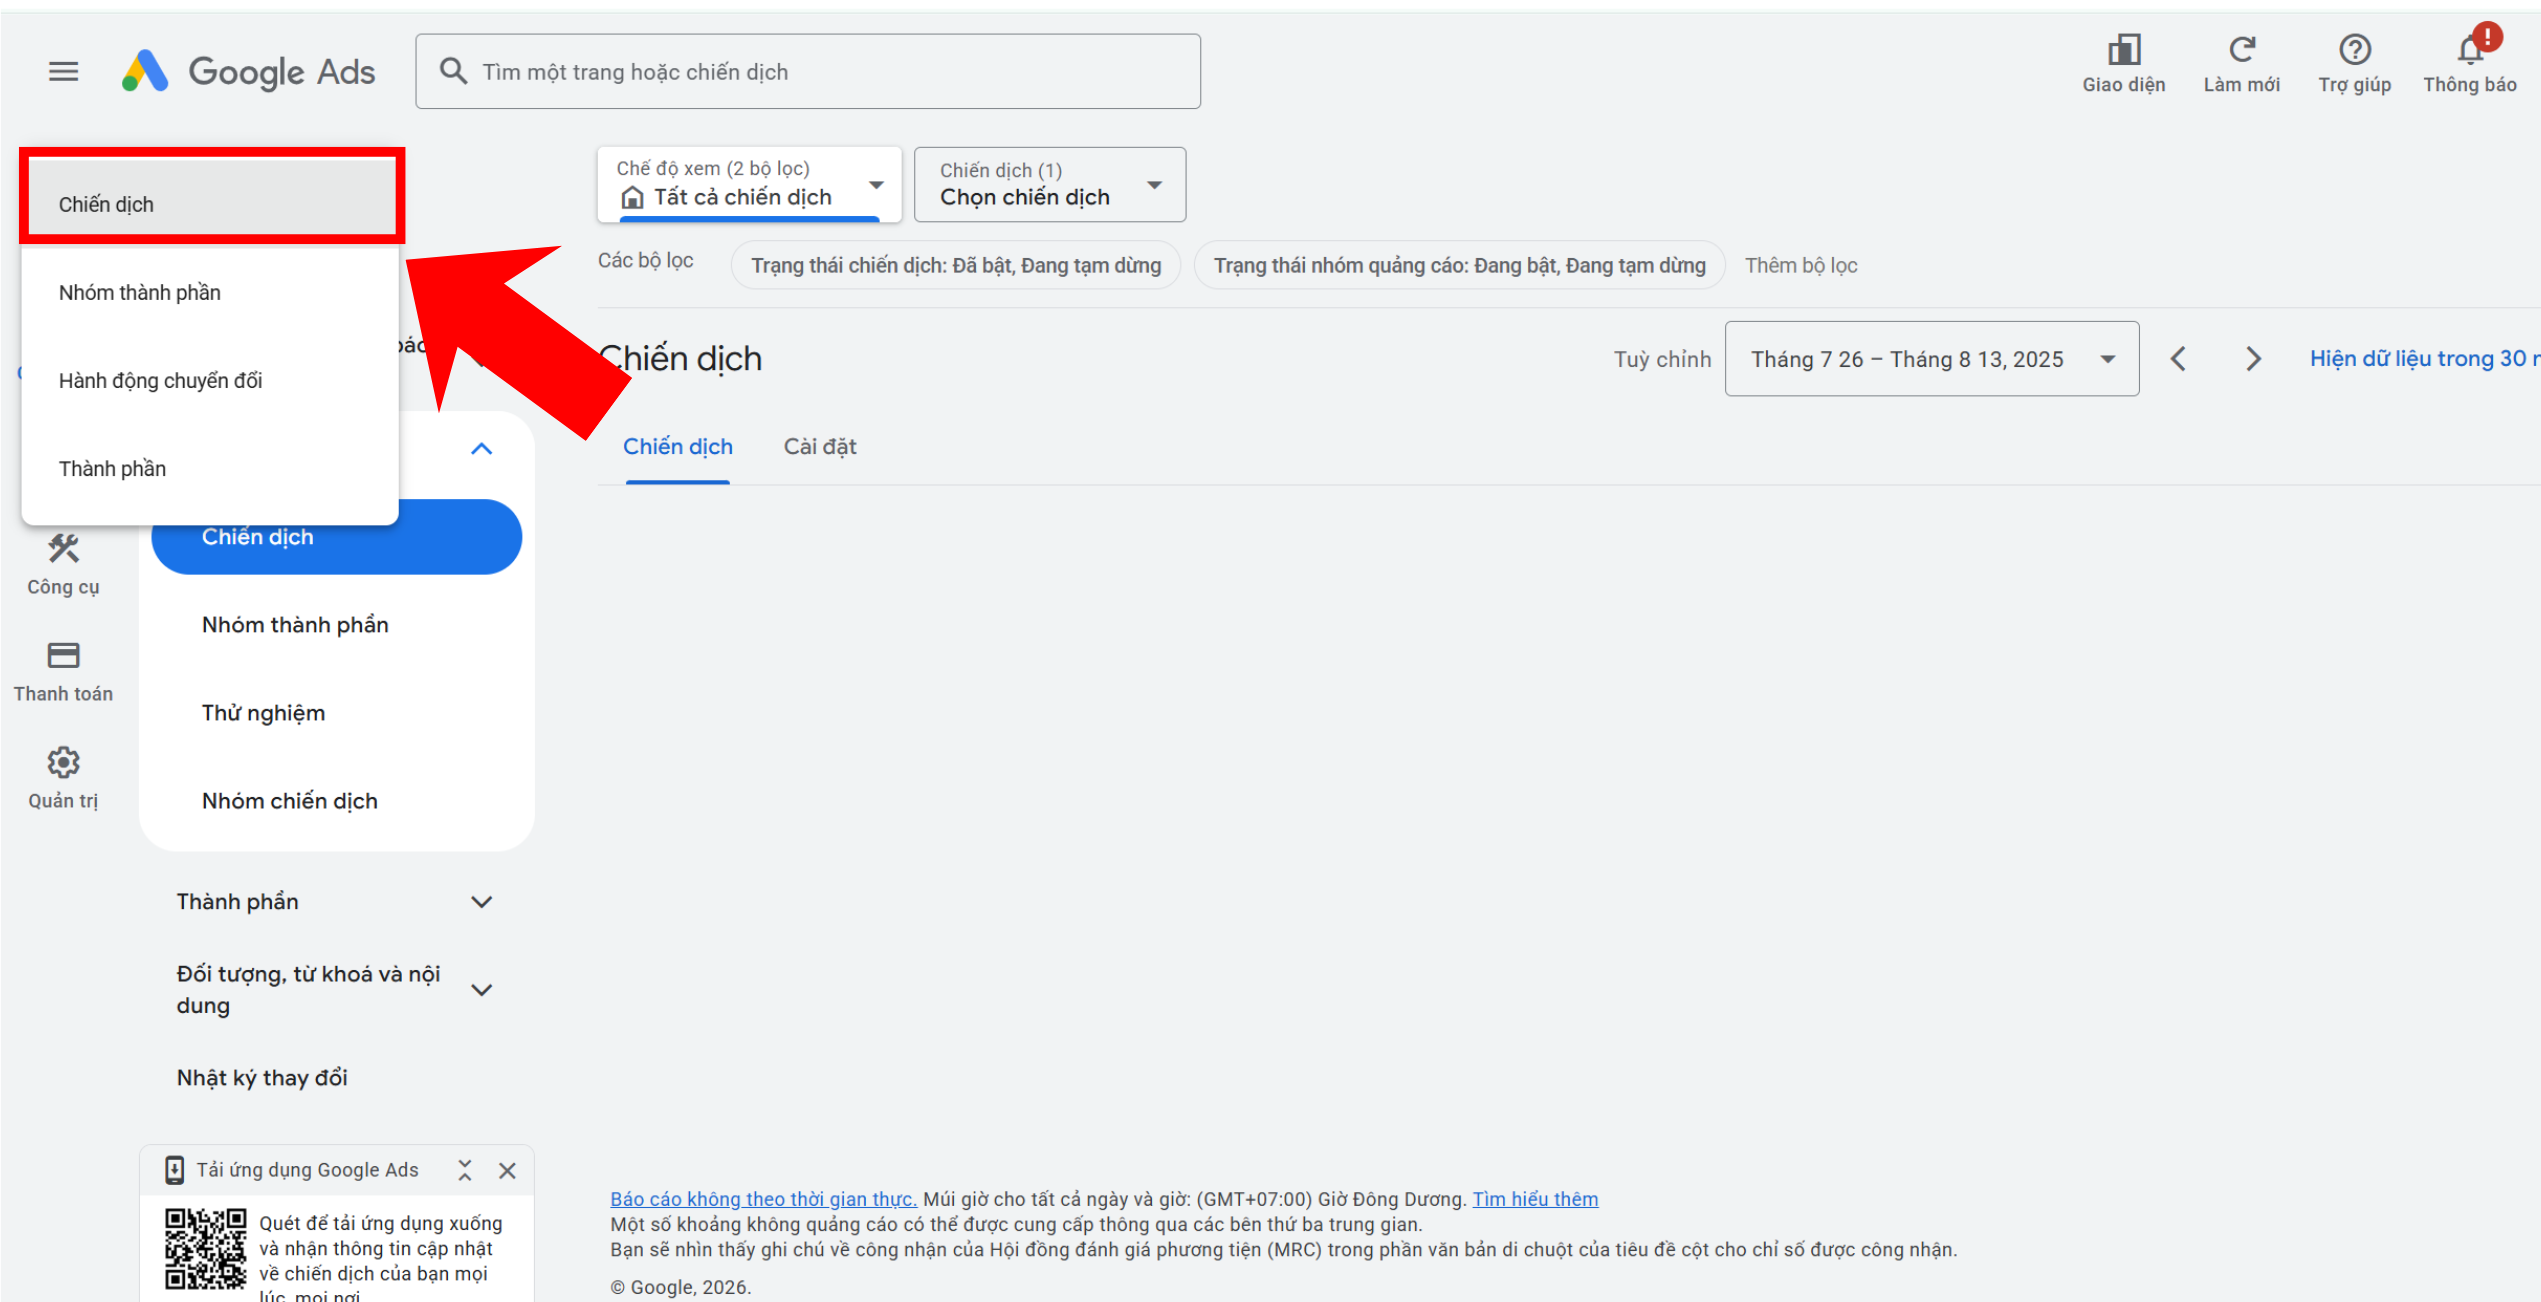Open Chọn chiến dịch dropdown

click(1050, 184)
